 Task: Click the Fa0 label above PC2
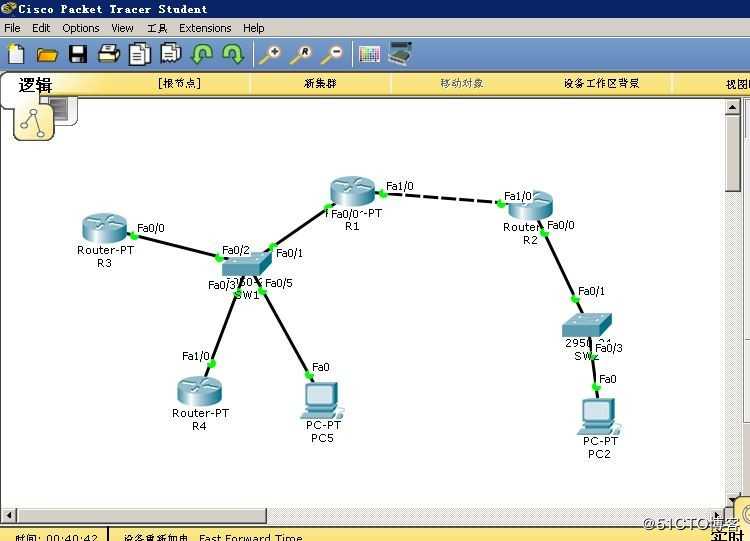[607, 379]
